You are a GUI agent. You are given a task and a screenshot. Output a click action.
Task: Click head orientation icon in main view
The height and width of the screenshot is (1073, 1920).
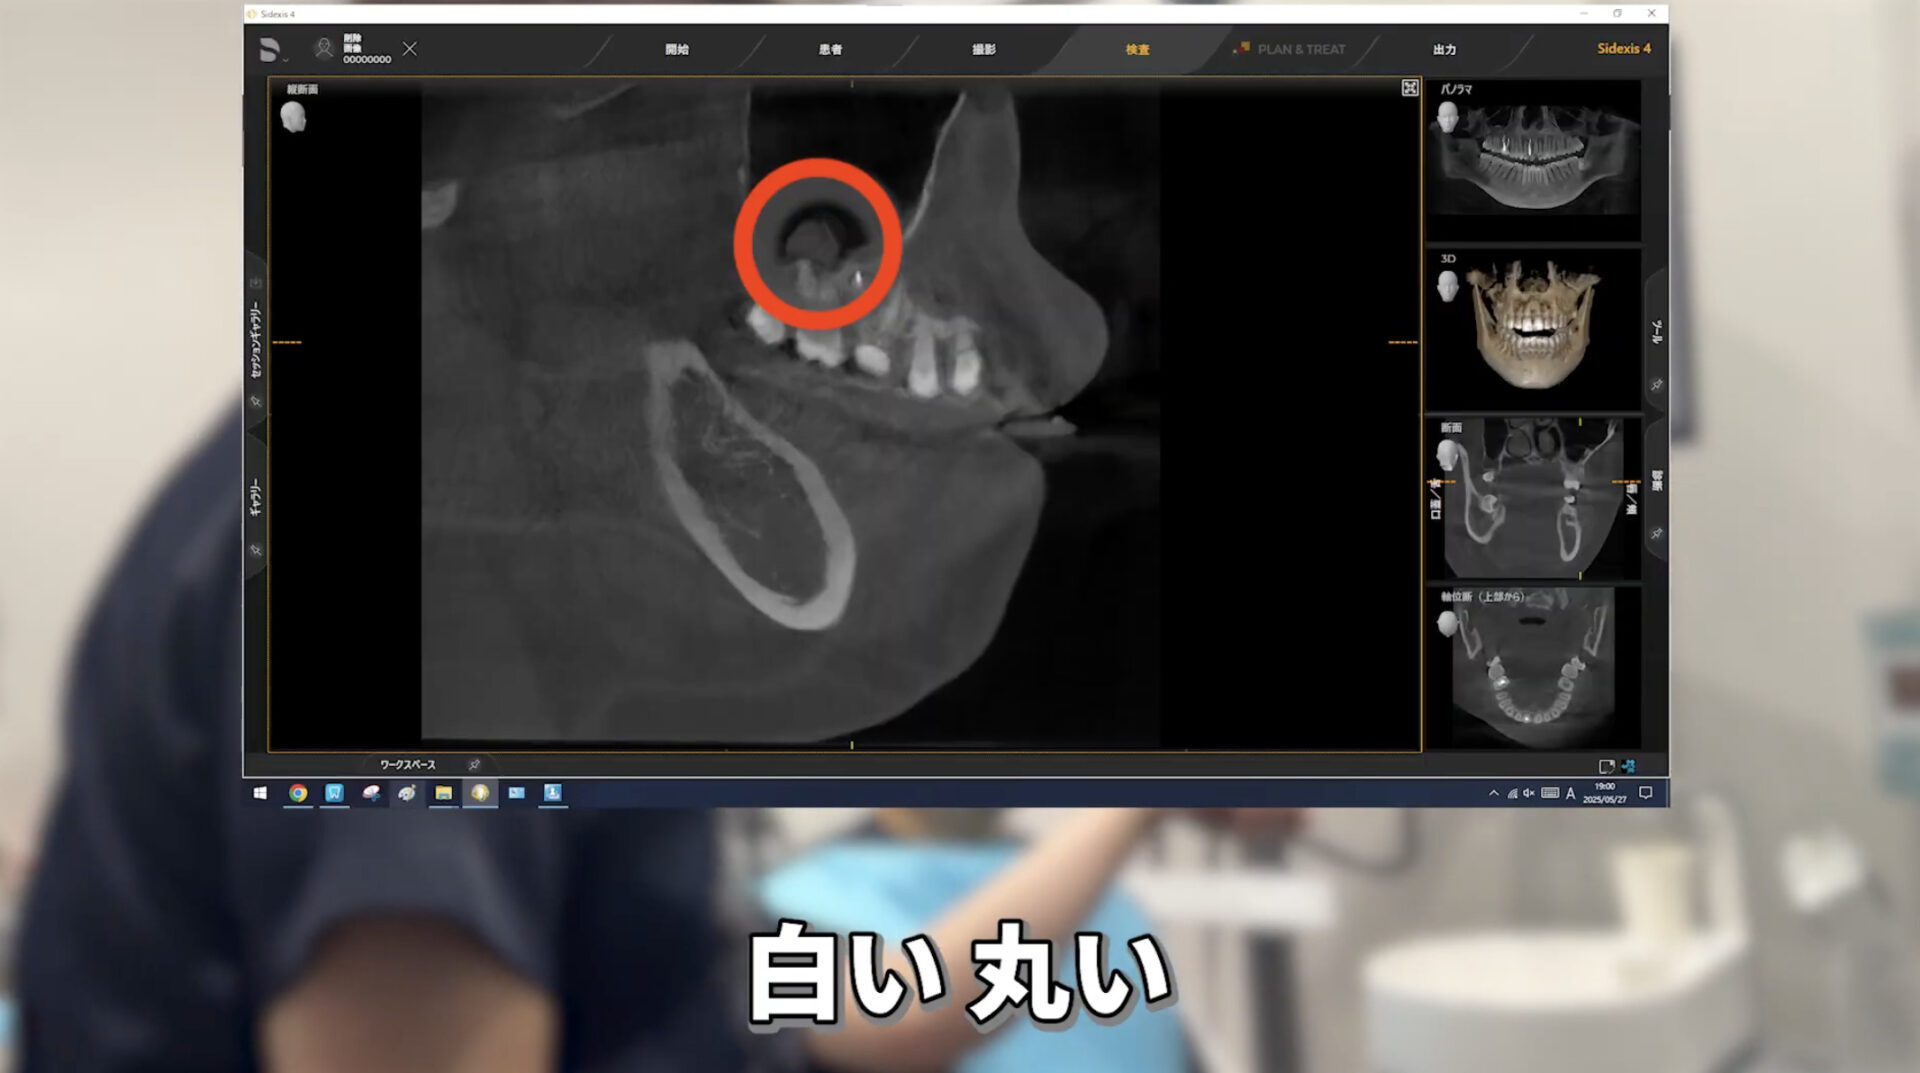(x=293, y=118)
